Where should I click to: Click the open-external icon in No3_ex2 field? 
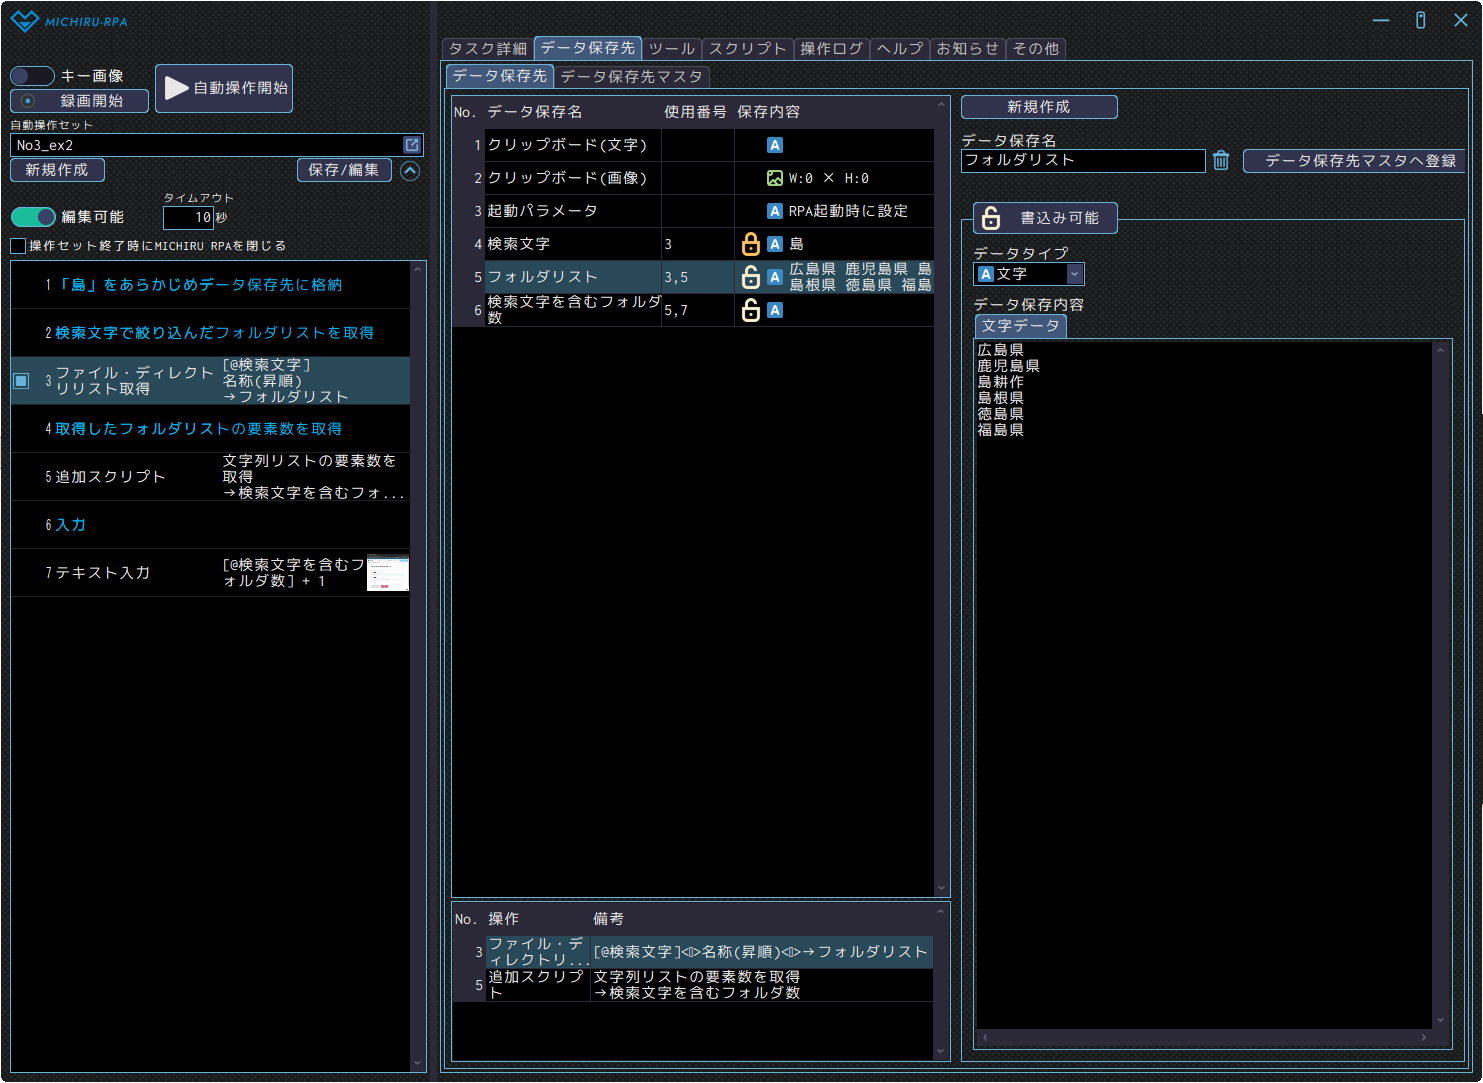pyautogui.click(x=411, y=145)
